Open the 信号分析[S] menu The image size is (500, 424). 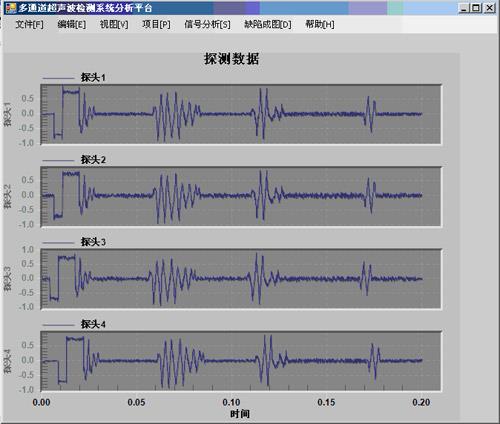point(207,24)
